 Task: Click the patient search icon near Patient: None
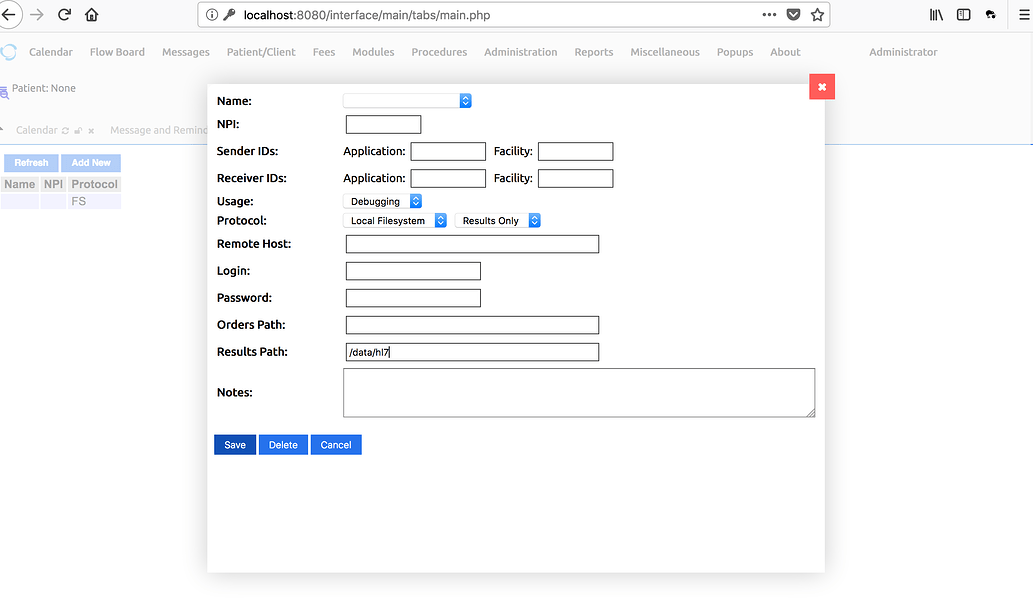coord(5,88)
